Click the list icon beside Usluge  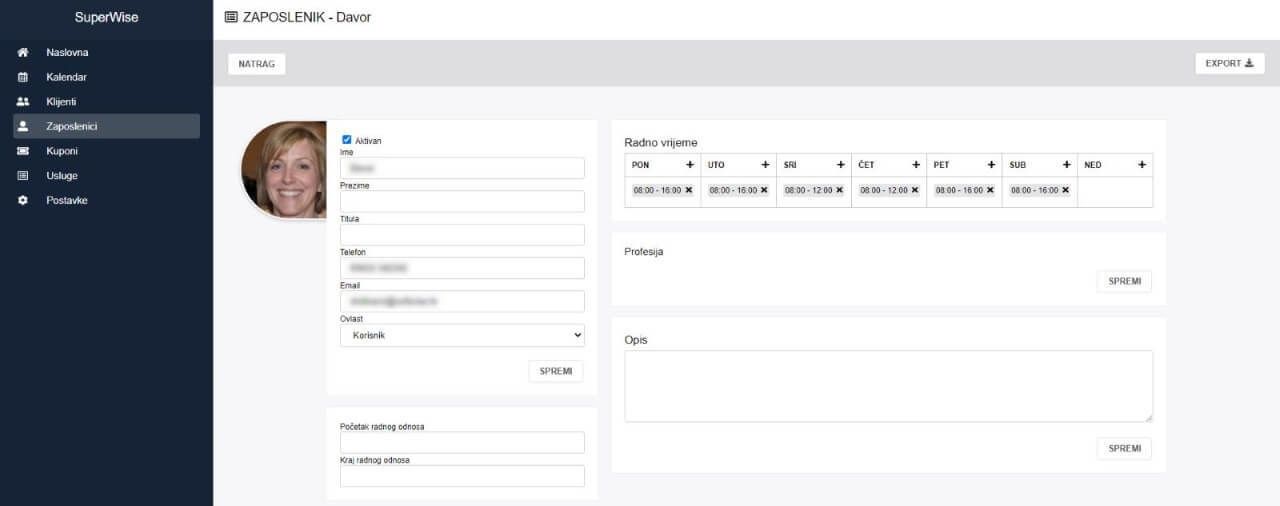(x=23, y=176)
